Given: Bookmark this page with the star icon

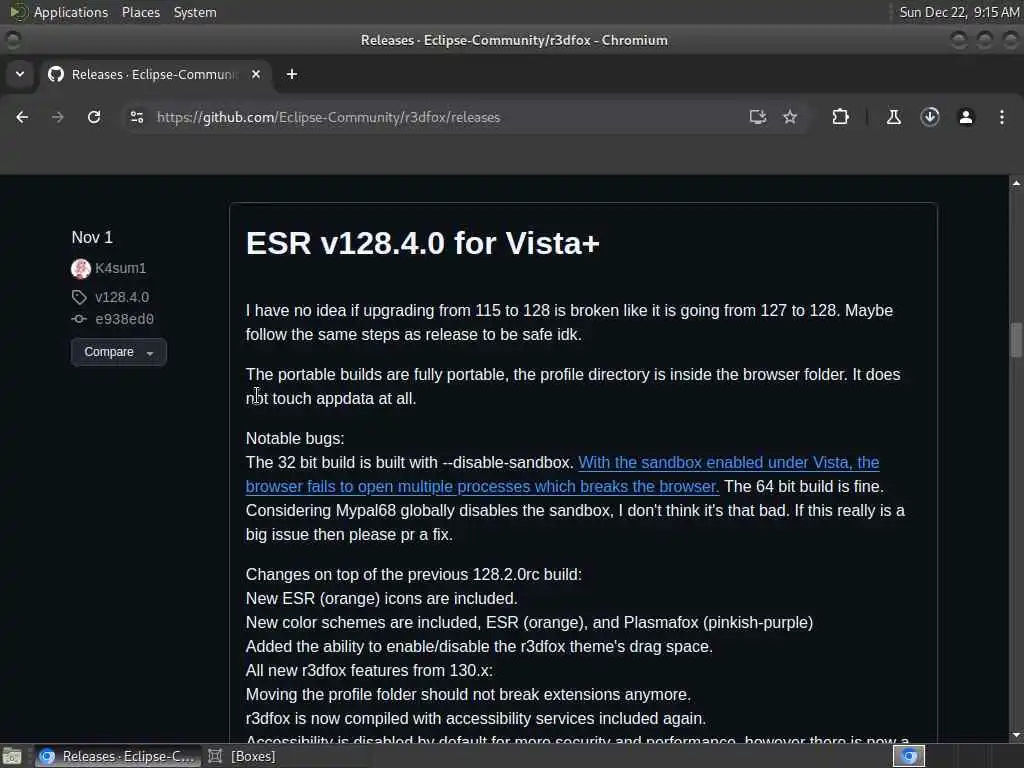Looking at the screenshot, I should [x=790, y=117].
